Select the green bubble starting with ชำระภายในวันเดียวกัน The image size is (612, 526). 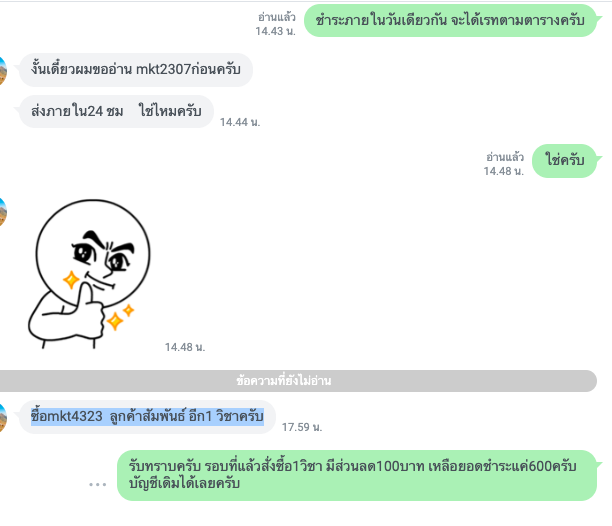pos(450,20)
